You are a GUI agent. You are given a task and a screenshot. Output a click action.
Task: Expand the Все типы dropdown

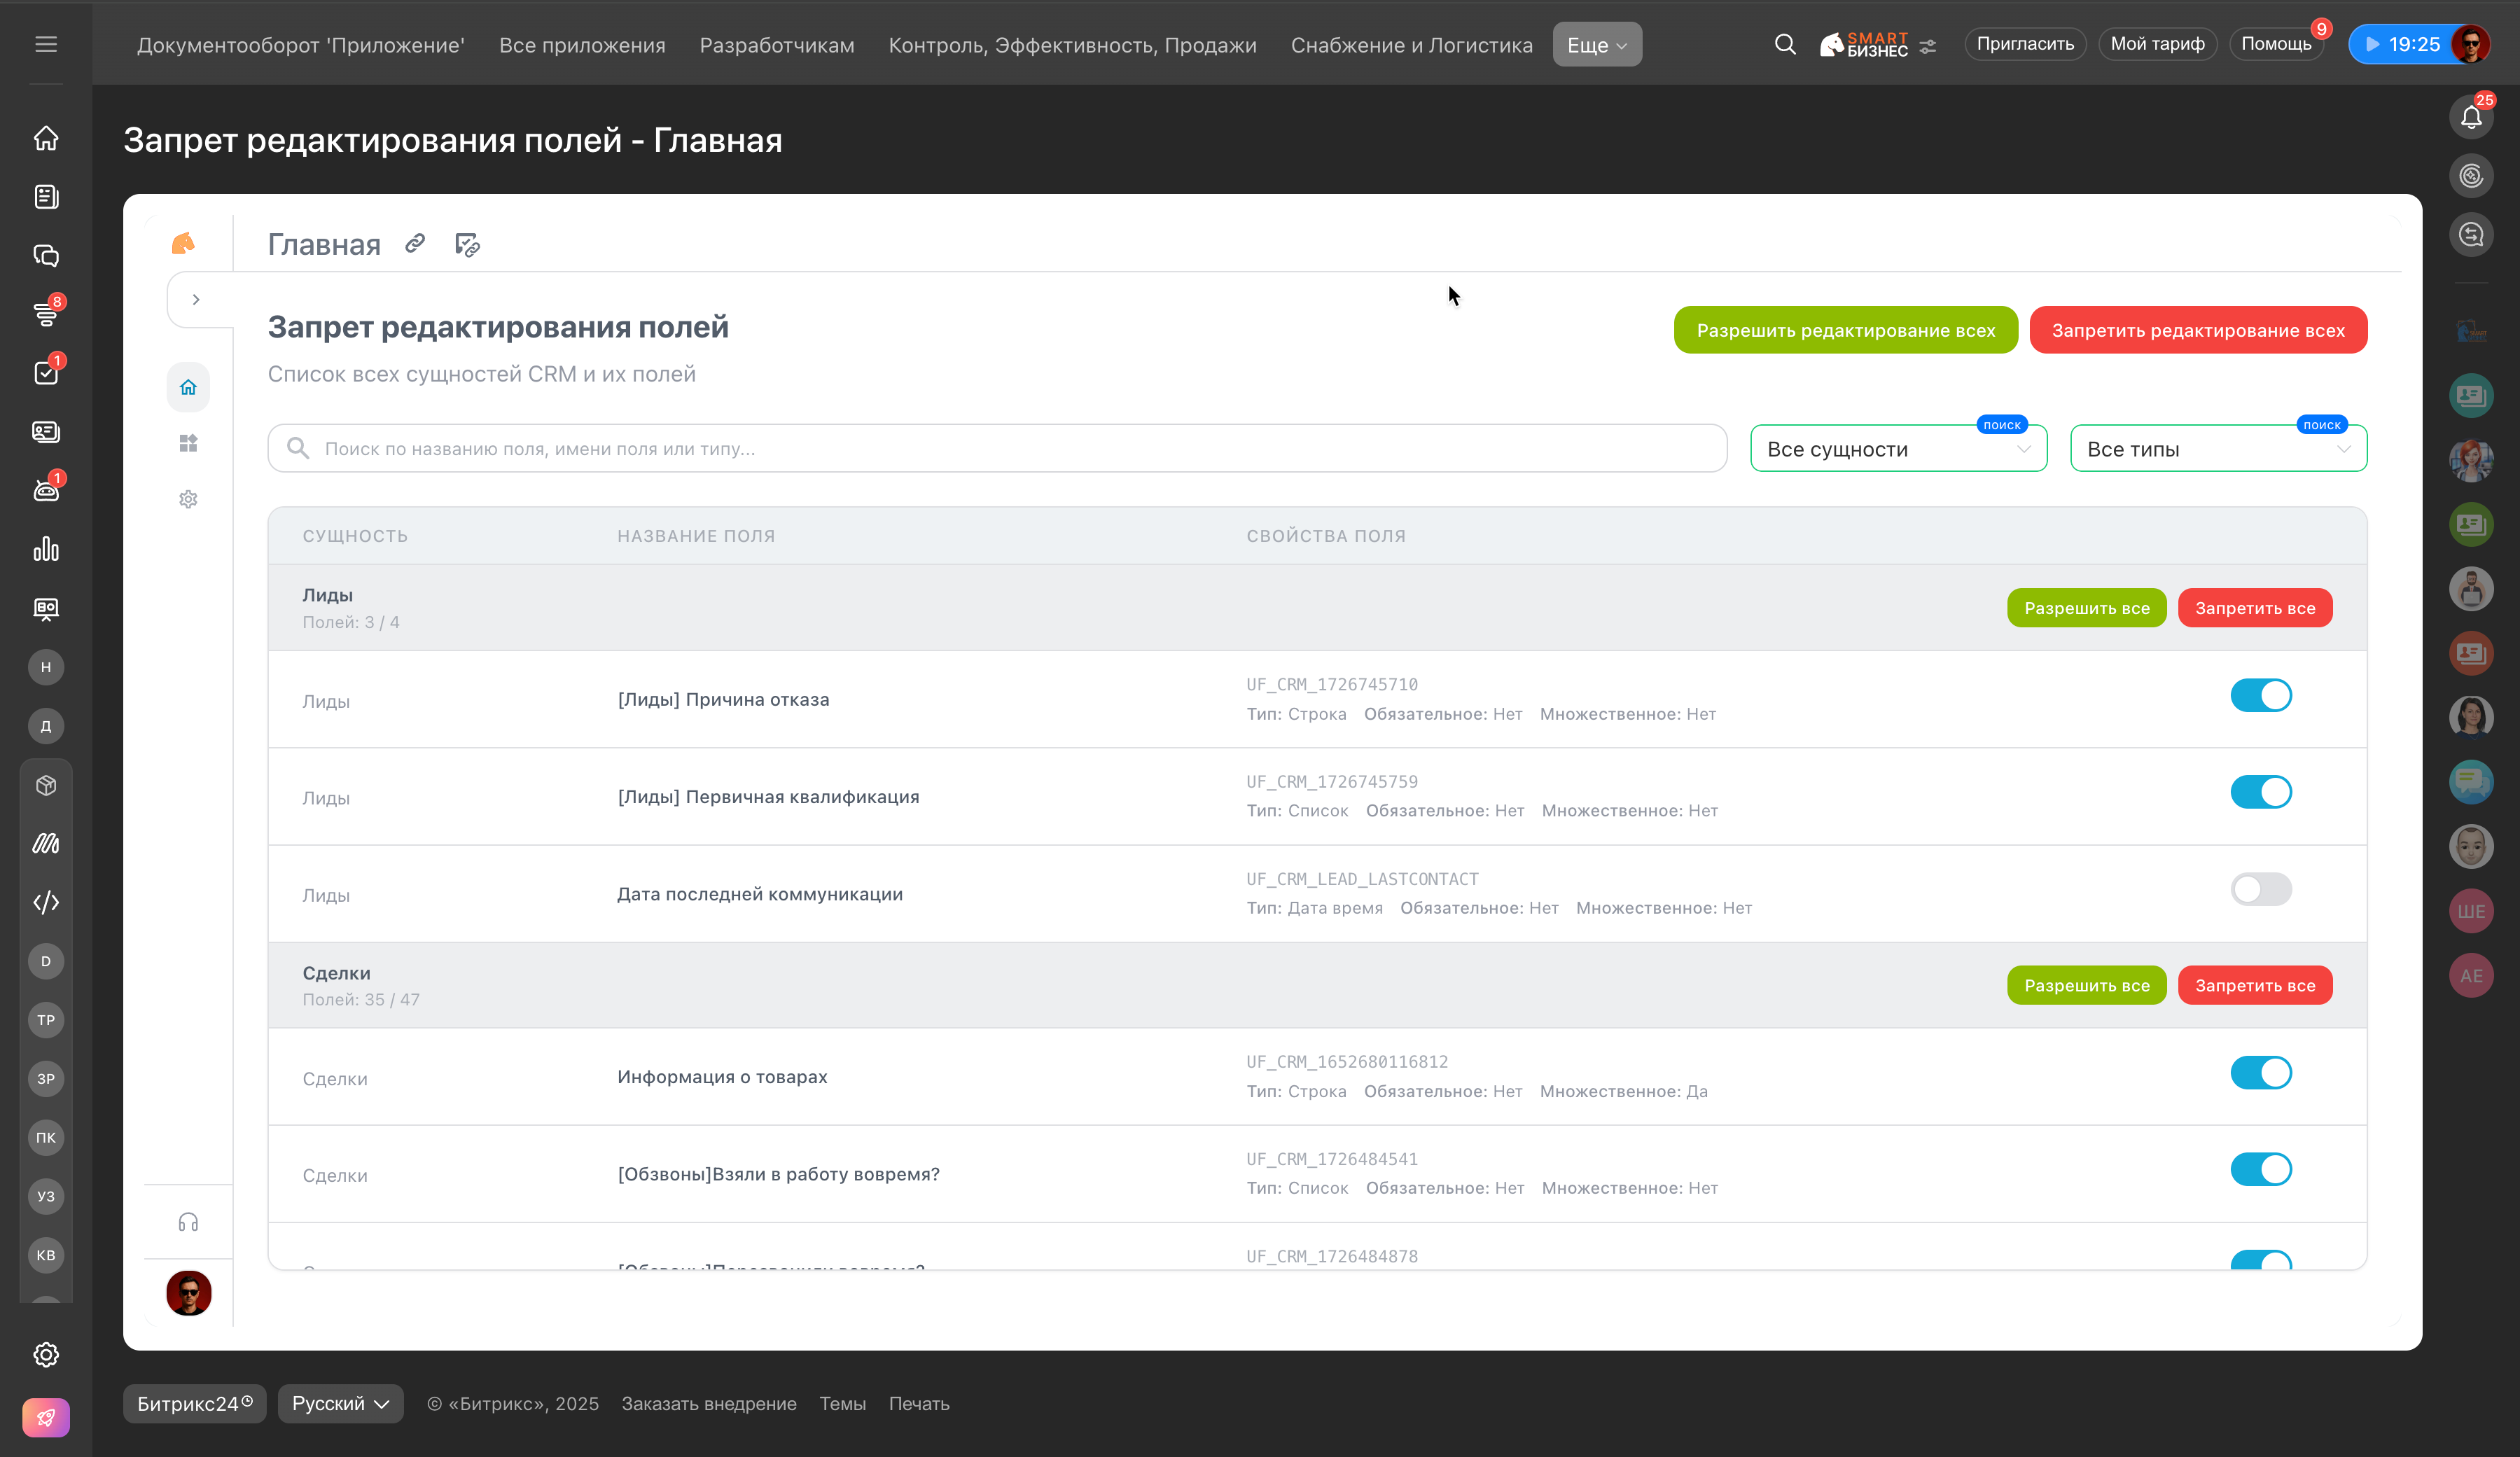tap(2217, 449)
